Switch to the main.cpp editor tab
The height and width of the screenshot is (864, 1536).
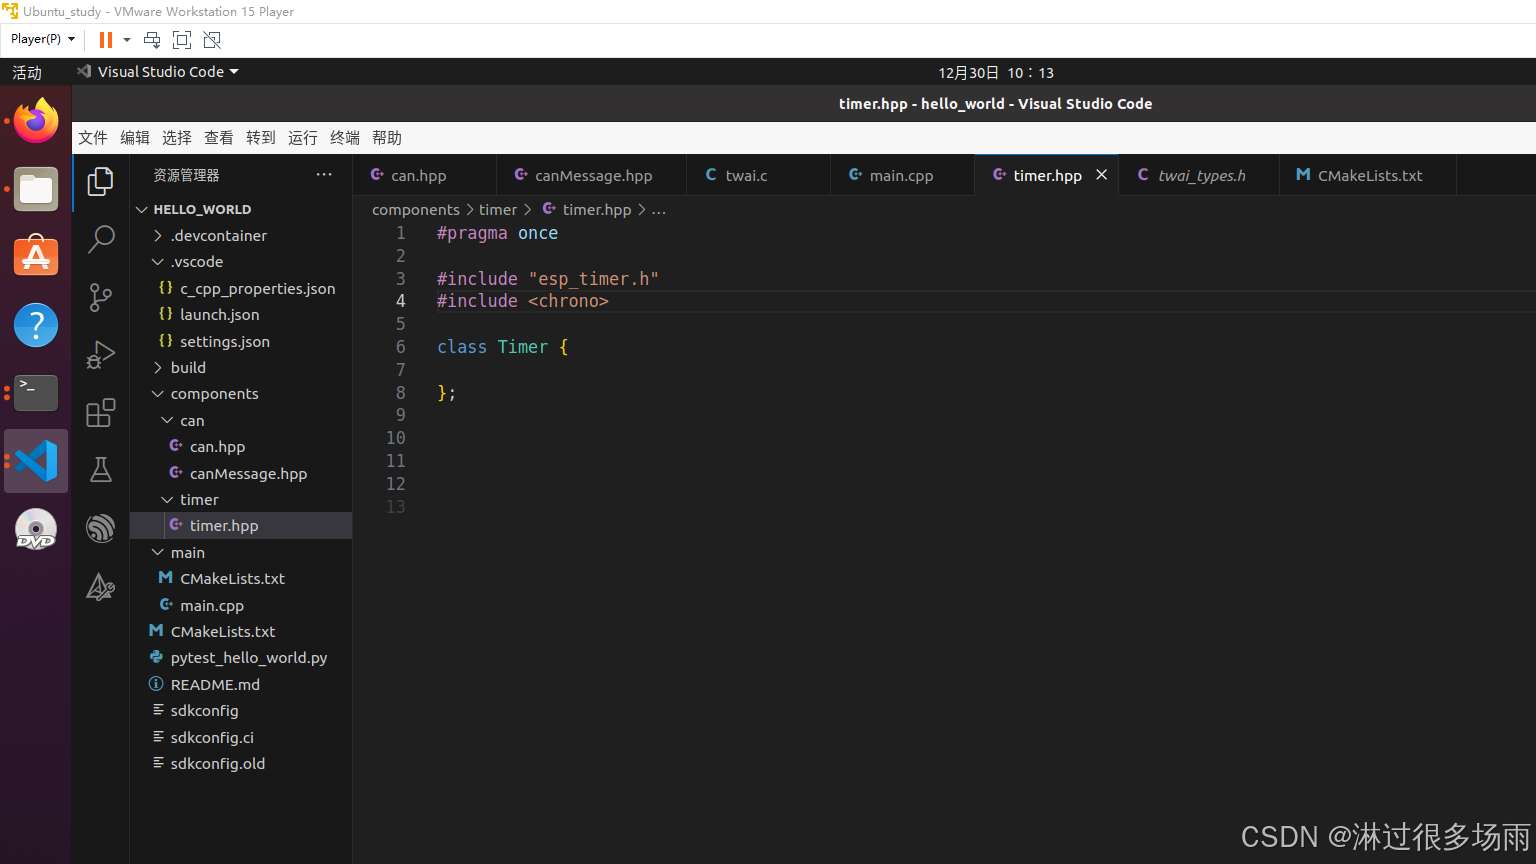tap(903, 175)
